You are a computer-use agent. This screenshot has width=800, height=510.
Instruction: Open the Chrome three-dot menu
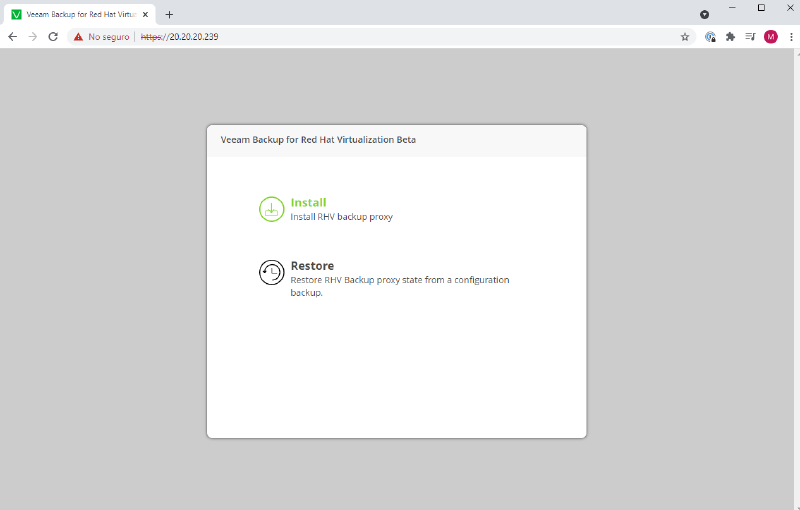pos(791,37)
